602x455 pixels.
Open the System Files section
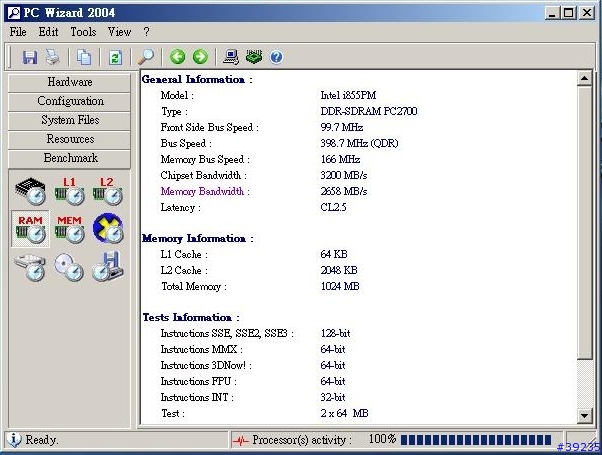tap(69, 120)
